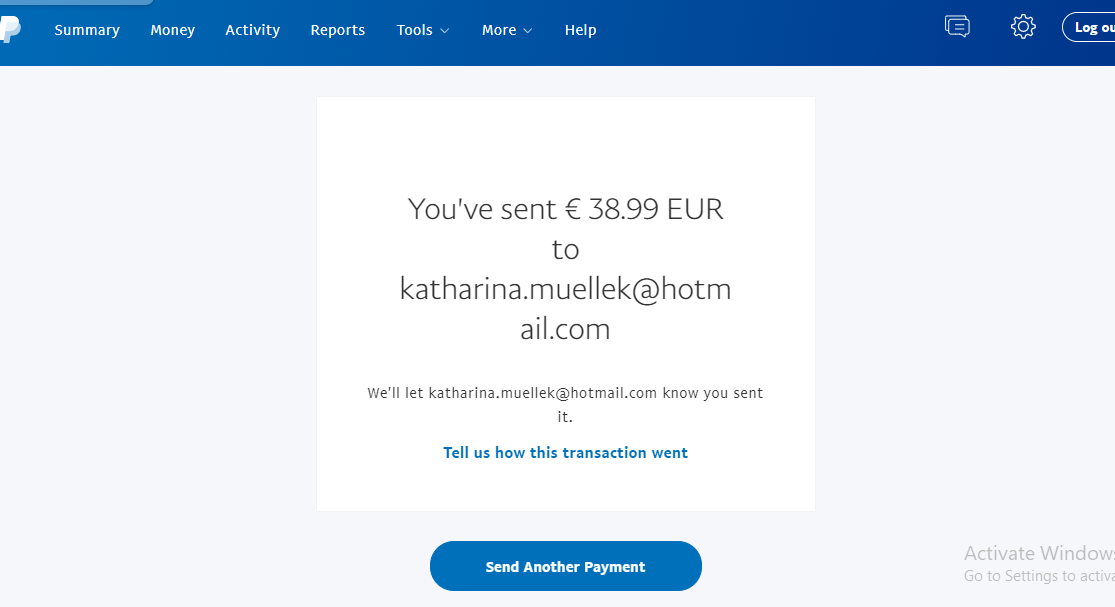Open the messages notification icon
The width and height of the screenshot is (1115, 607).
957,26
